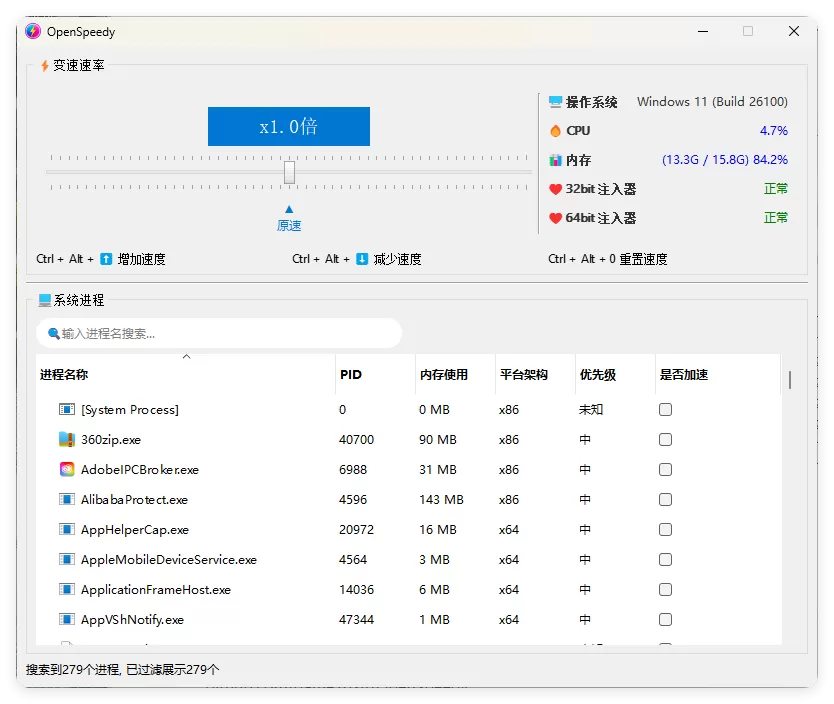This screenshot has height=704, width=834.
Task: Click the 360zip.exe process icon
Action: point(66,439)
